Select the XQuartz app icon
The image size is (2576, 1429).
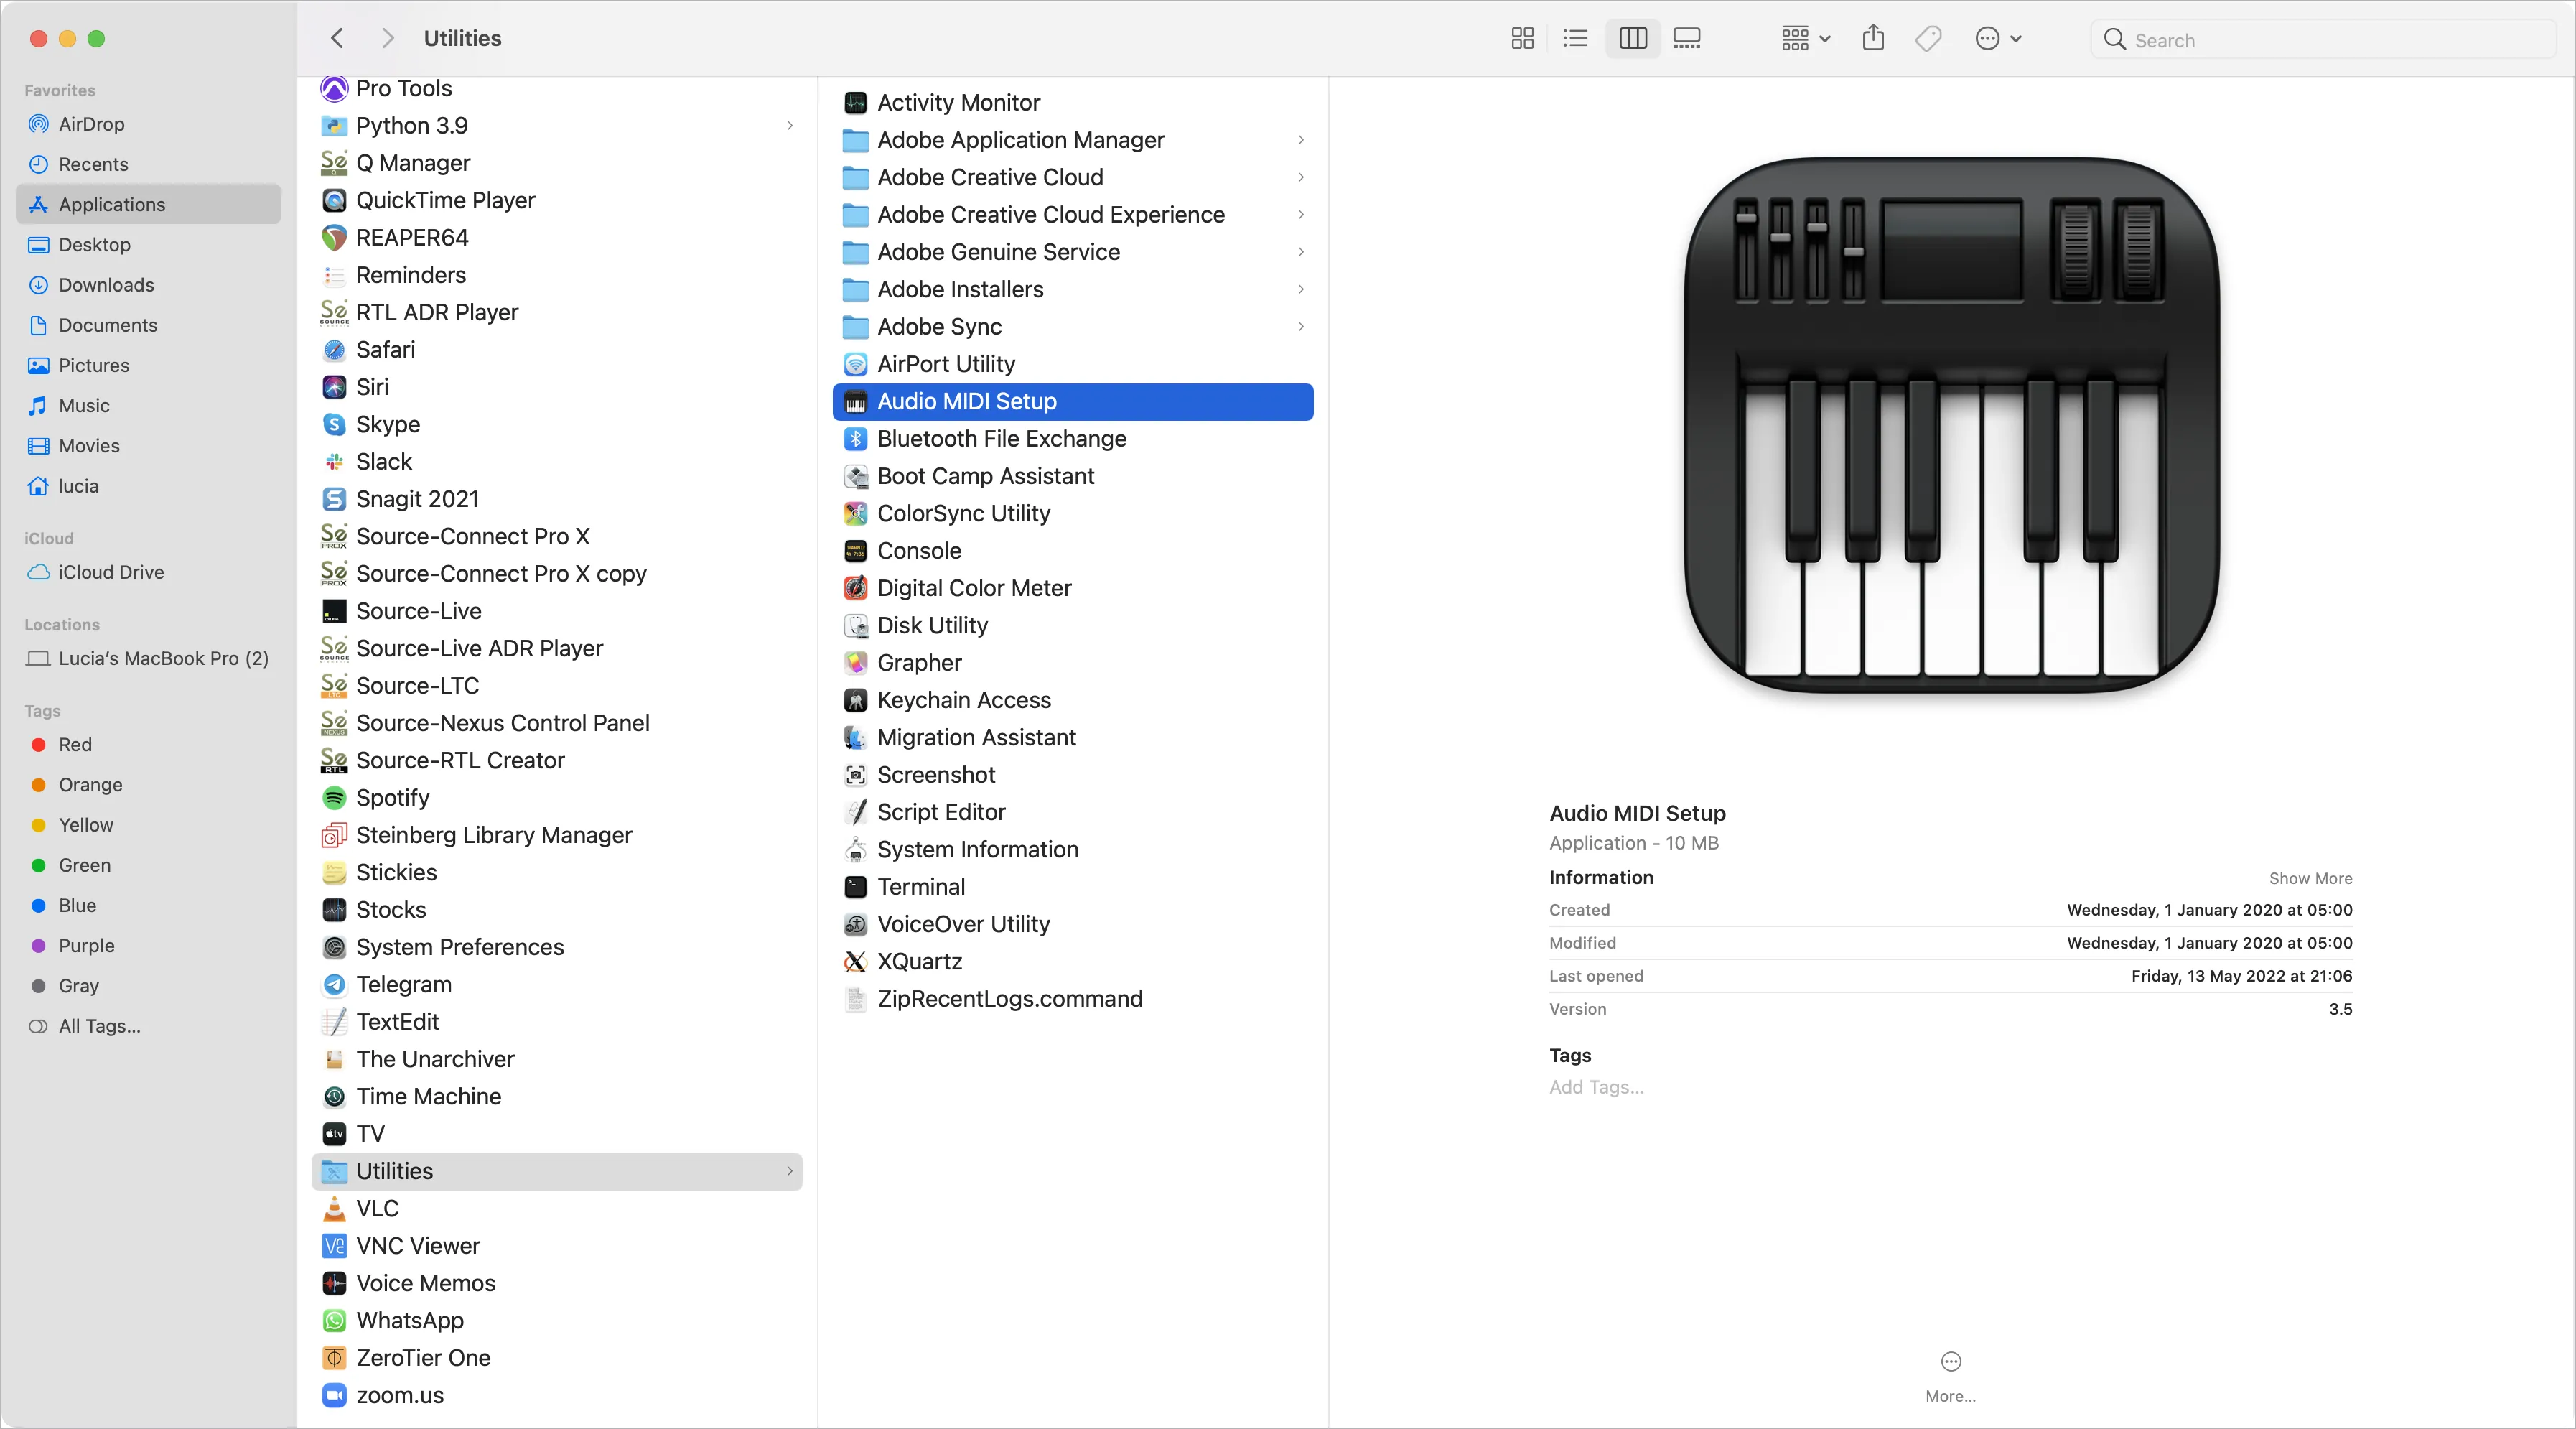[x=855, y=962]
